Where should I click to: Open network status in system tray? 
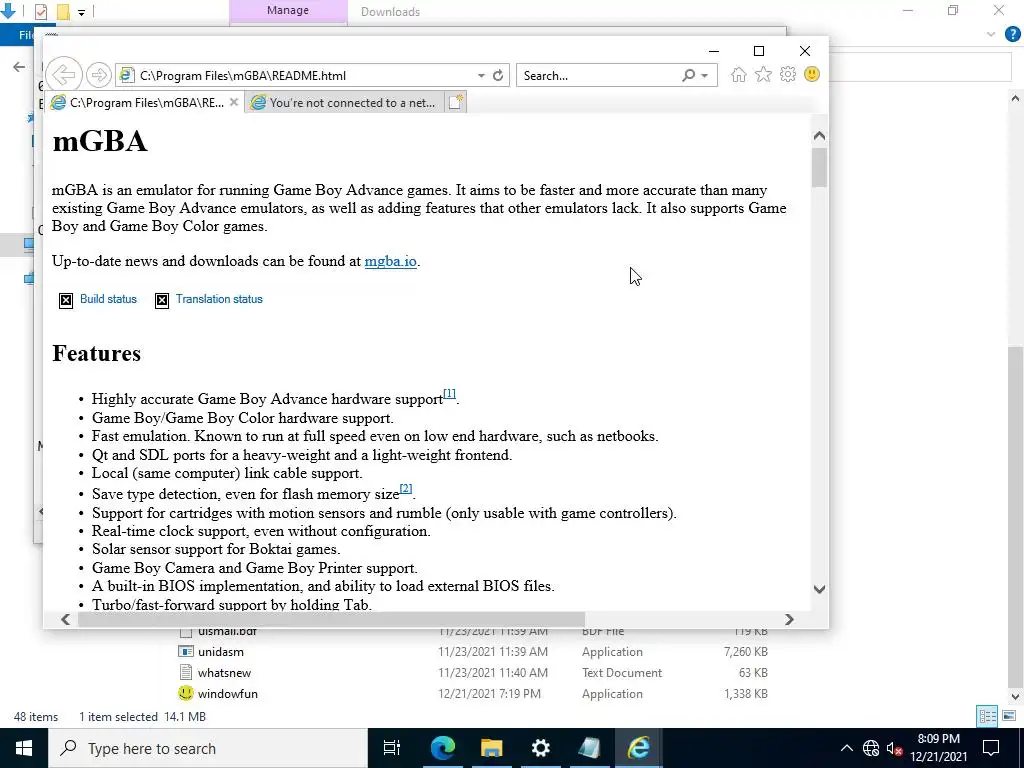click(871, 748)
